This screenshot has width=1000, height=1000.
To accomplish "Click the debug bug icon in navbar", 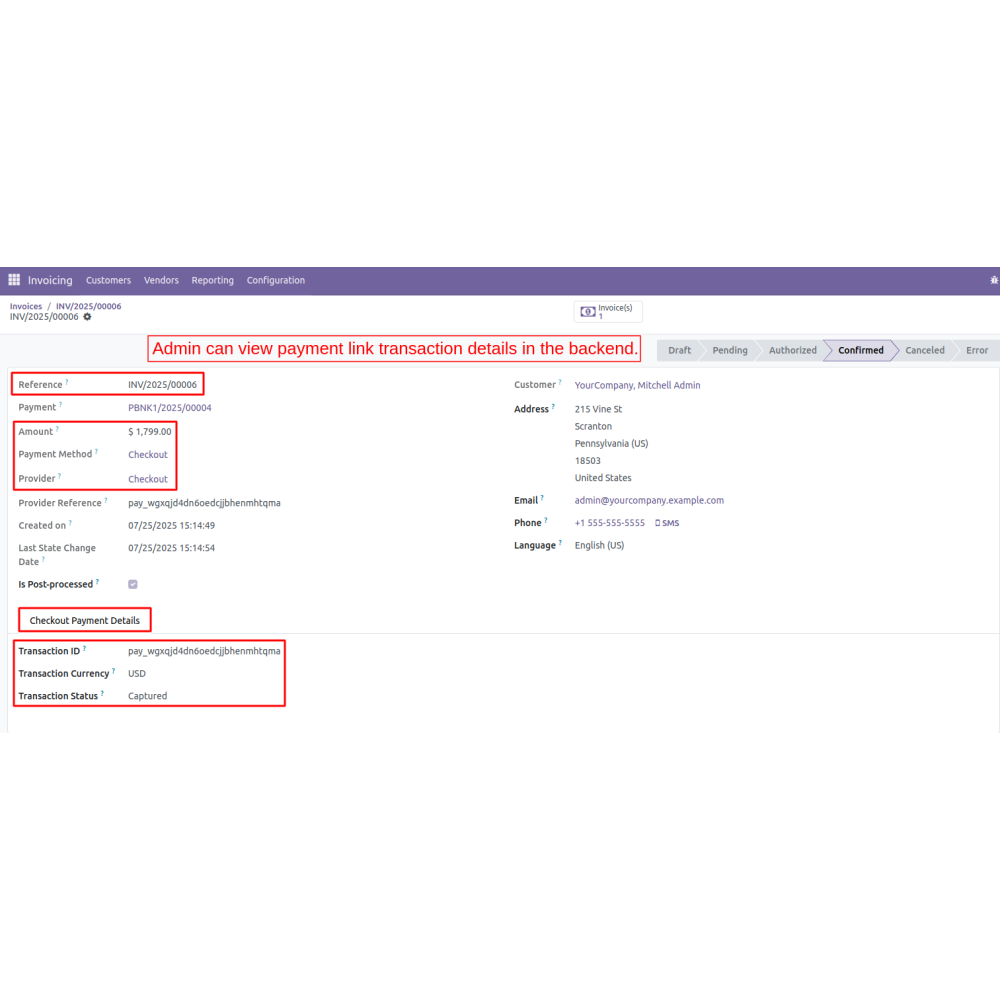I will point(993,280).
